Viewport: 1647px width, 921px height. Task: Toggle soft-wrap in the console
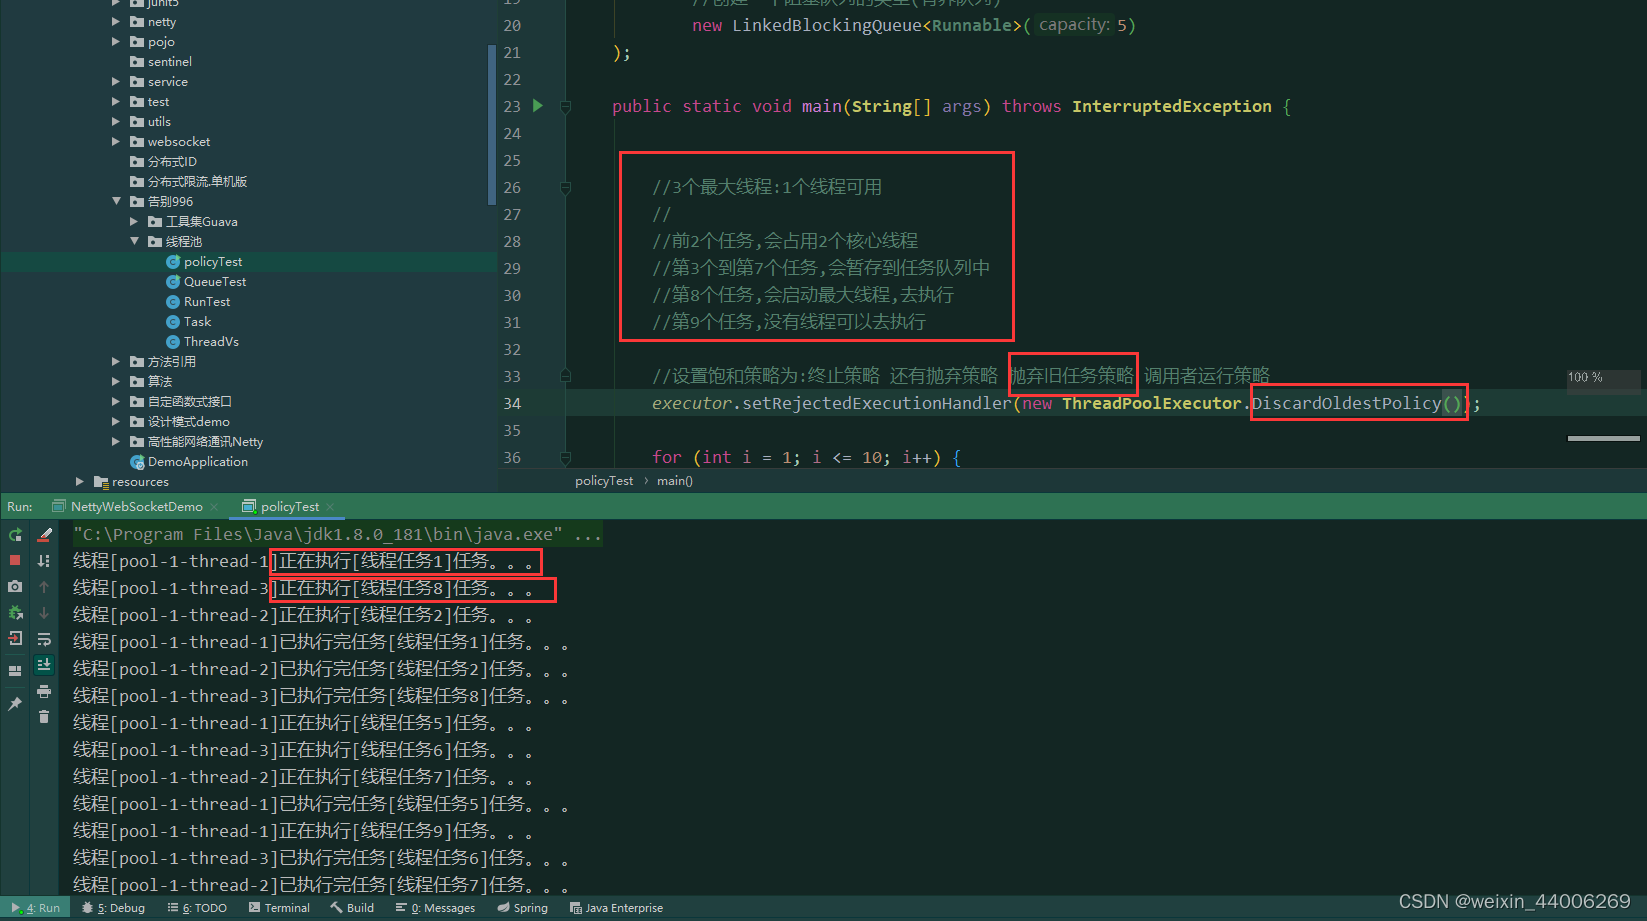coord(44,639)
